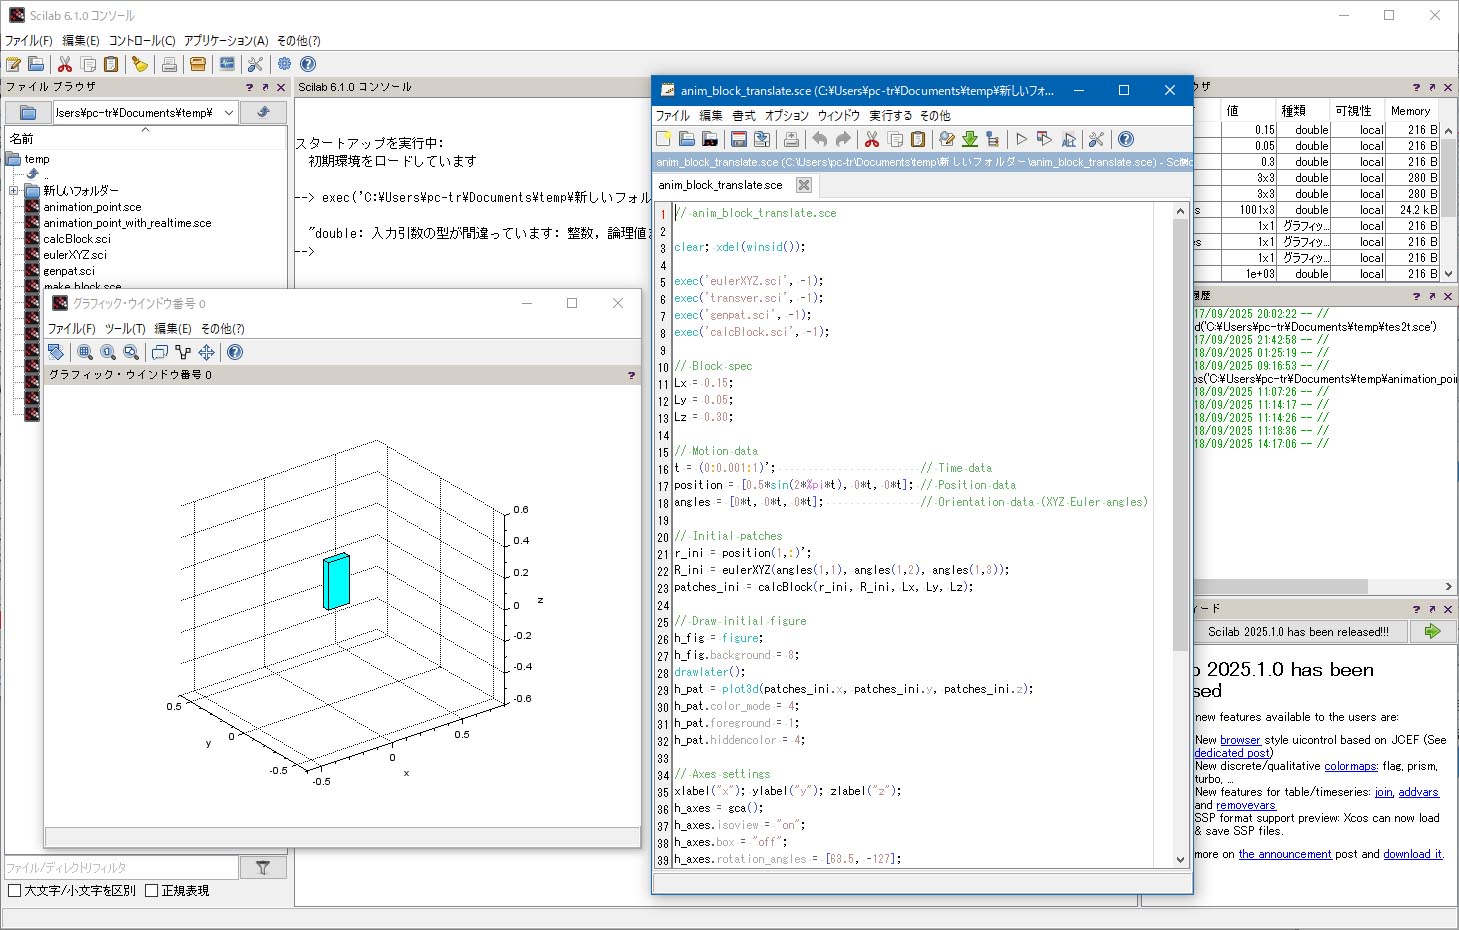Click the SciNotes execute play icon
The height and width of the screenshot is (930, 1459).
coord(1021,139)
